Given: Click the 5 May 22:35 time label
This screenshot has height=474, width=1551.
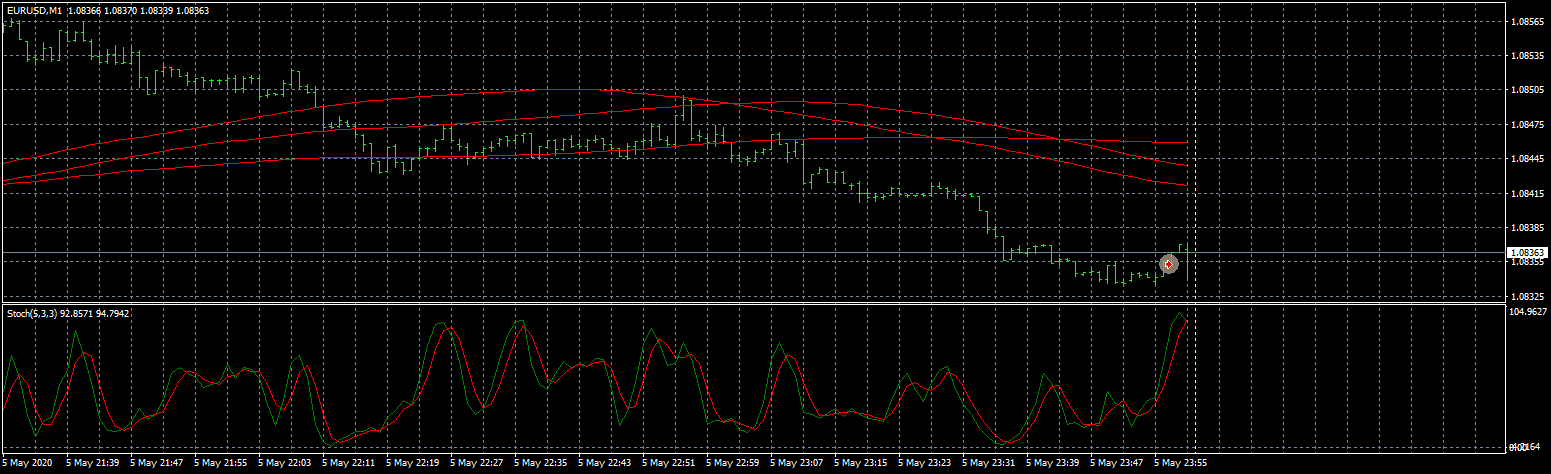Looking at the screenshot, I should click(541, 463).
